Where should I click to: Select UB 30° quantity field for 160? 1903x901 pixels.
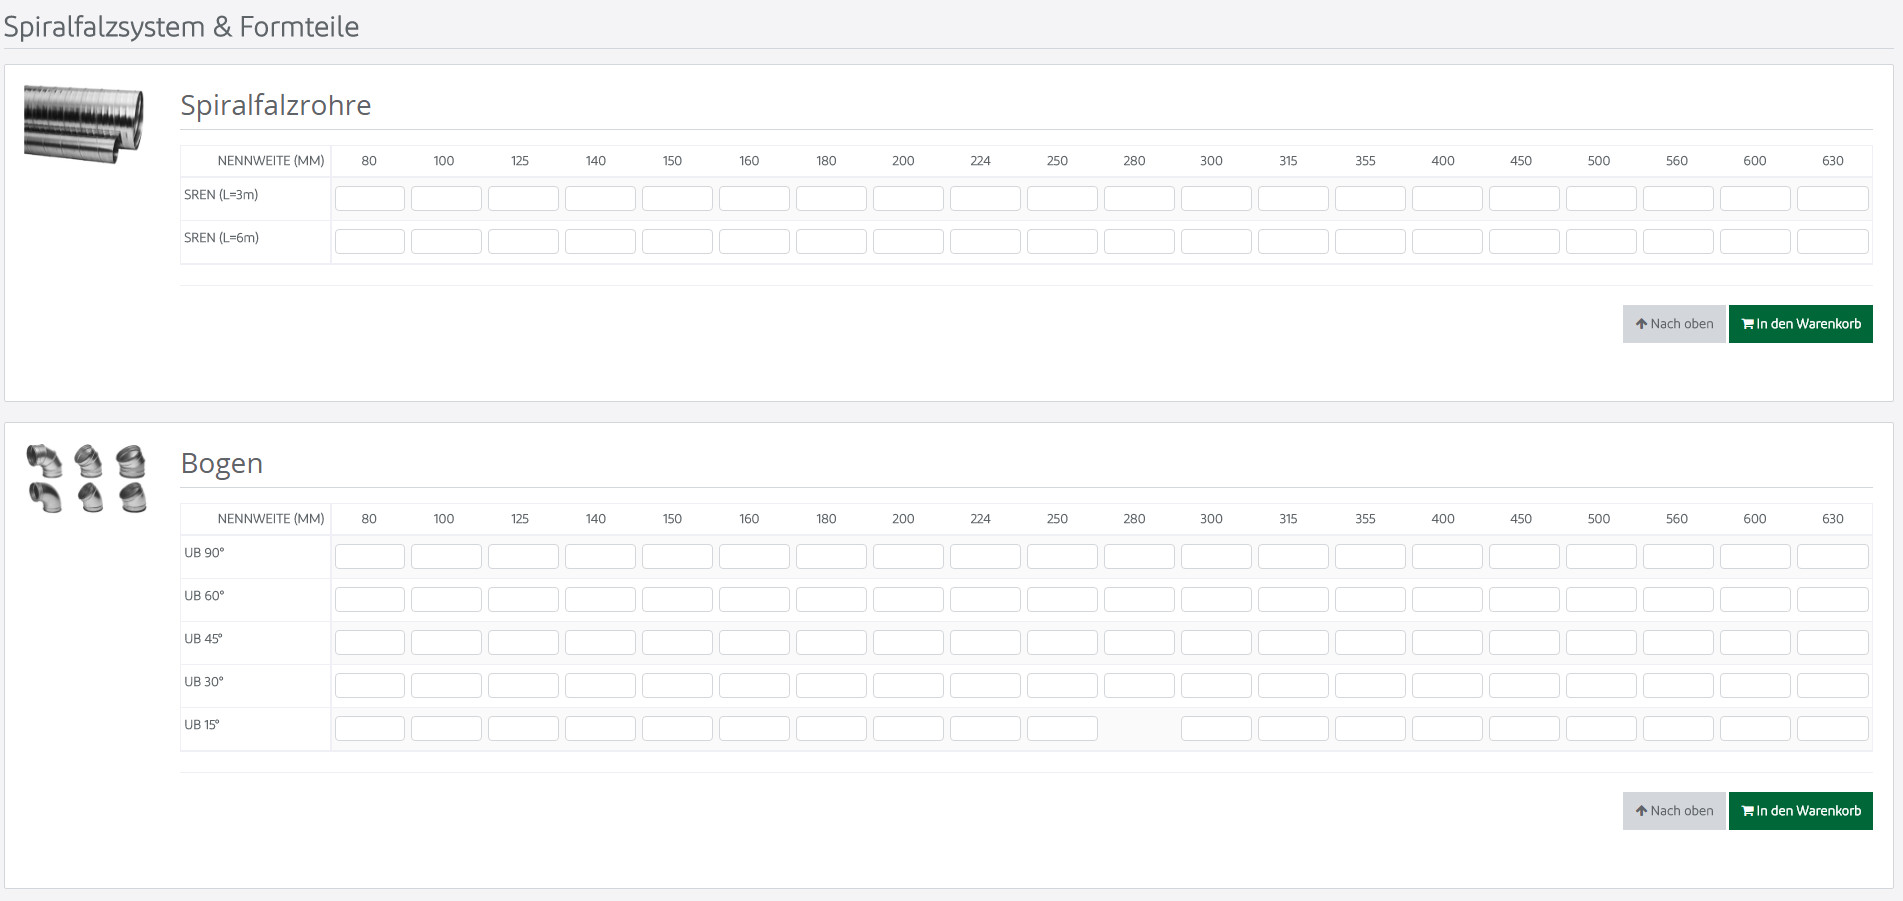click(754, 685)
